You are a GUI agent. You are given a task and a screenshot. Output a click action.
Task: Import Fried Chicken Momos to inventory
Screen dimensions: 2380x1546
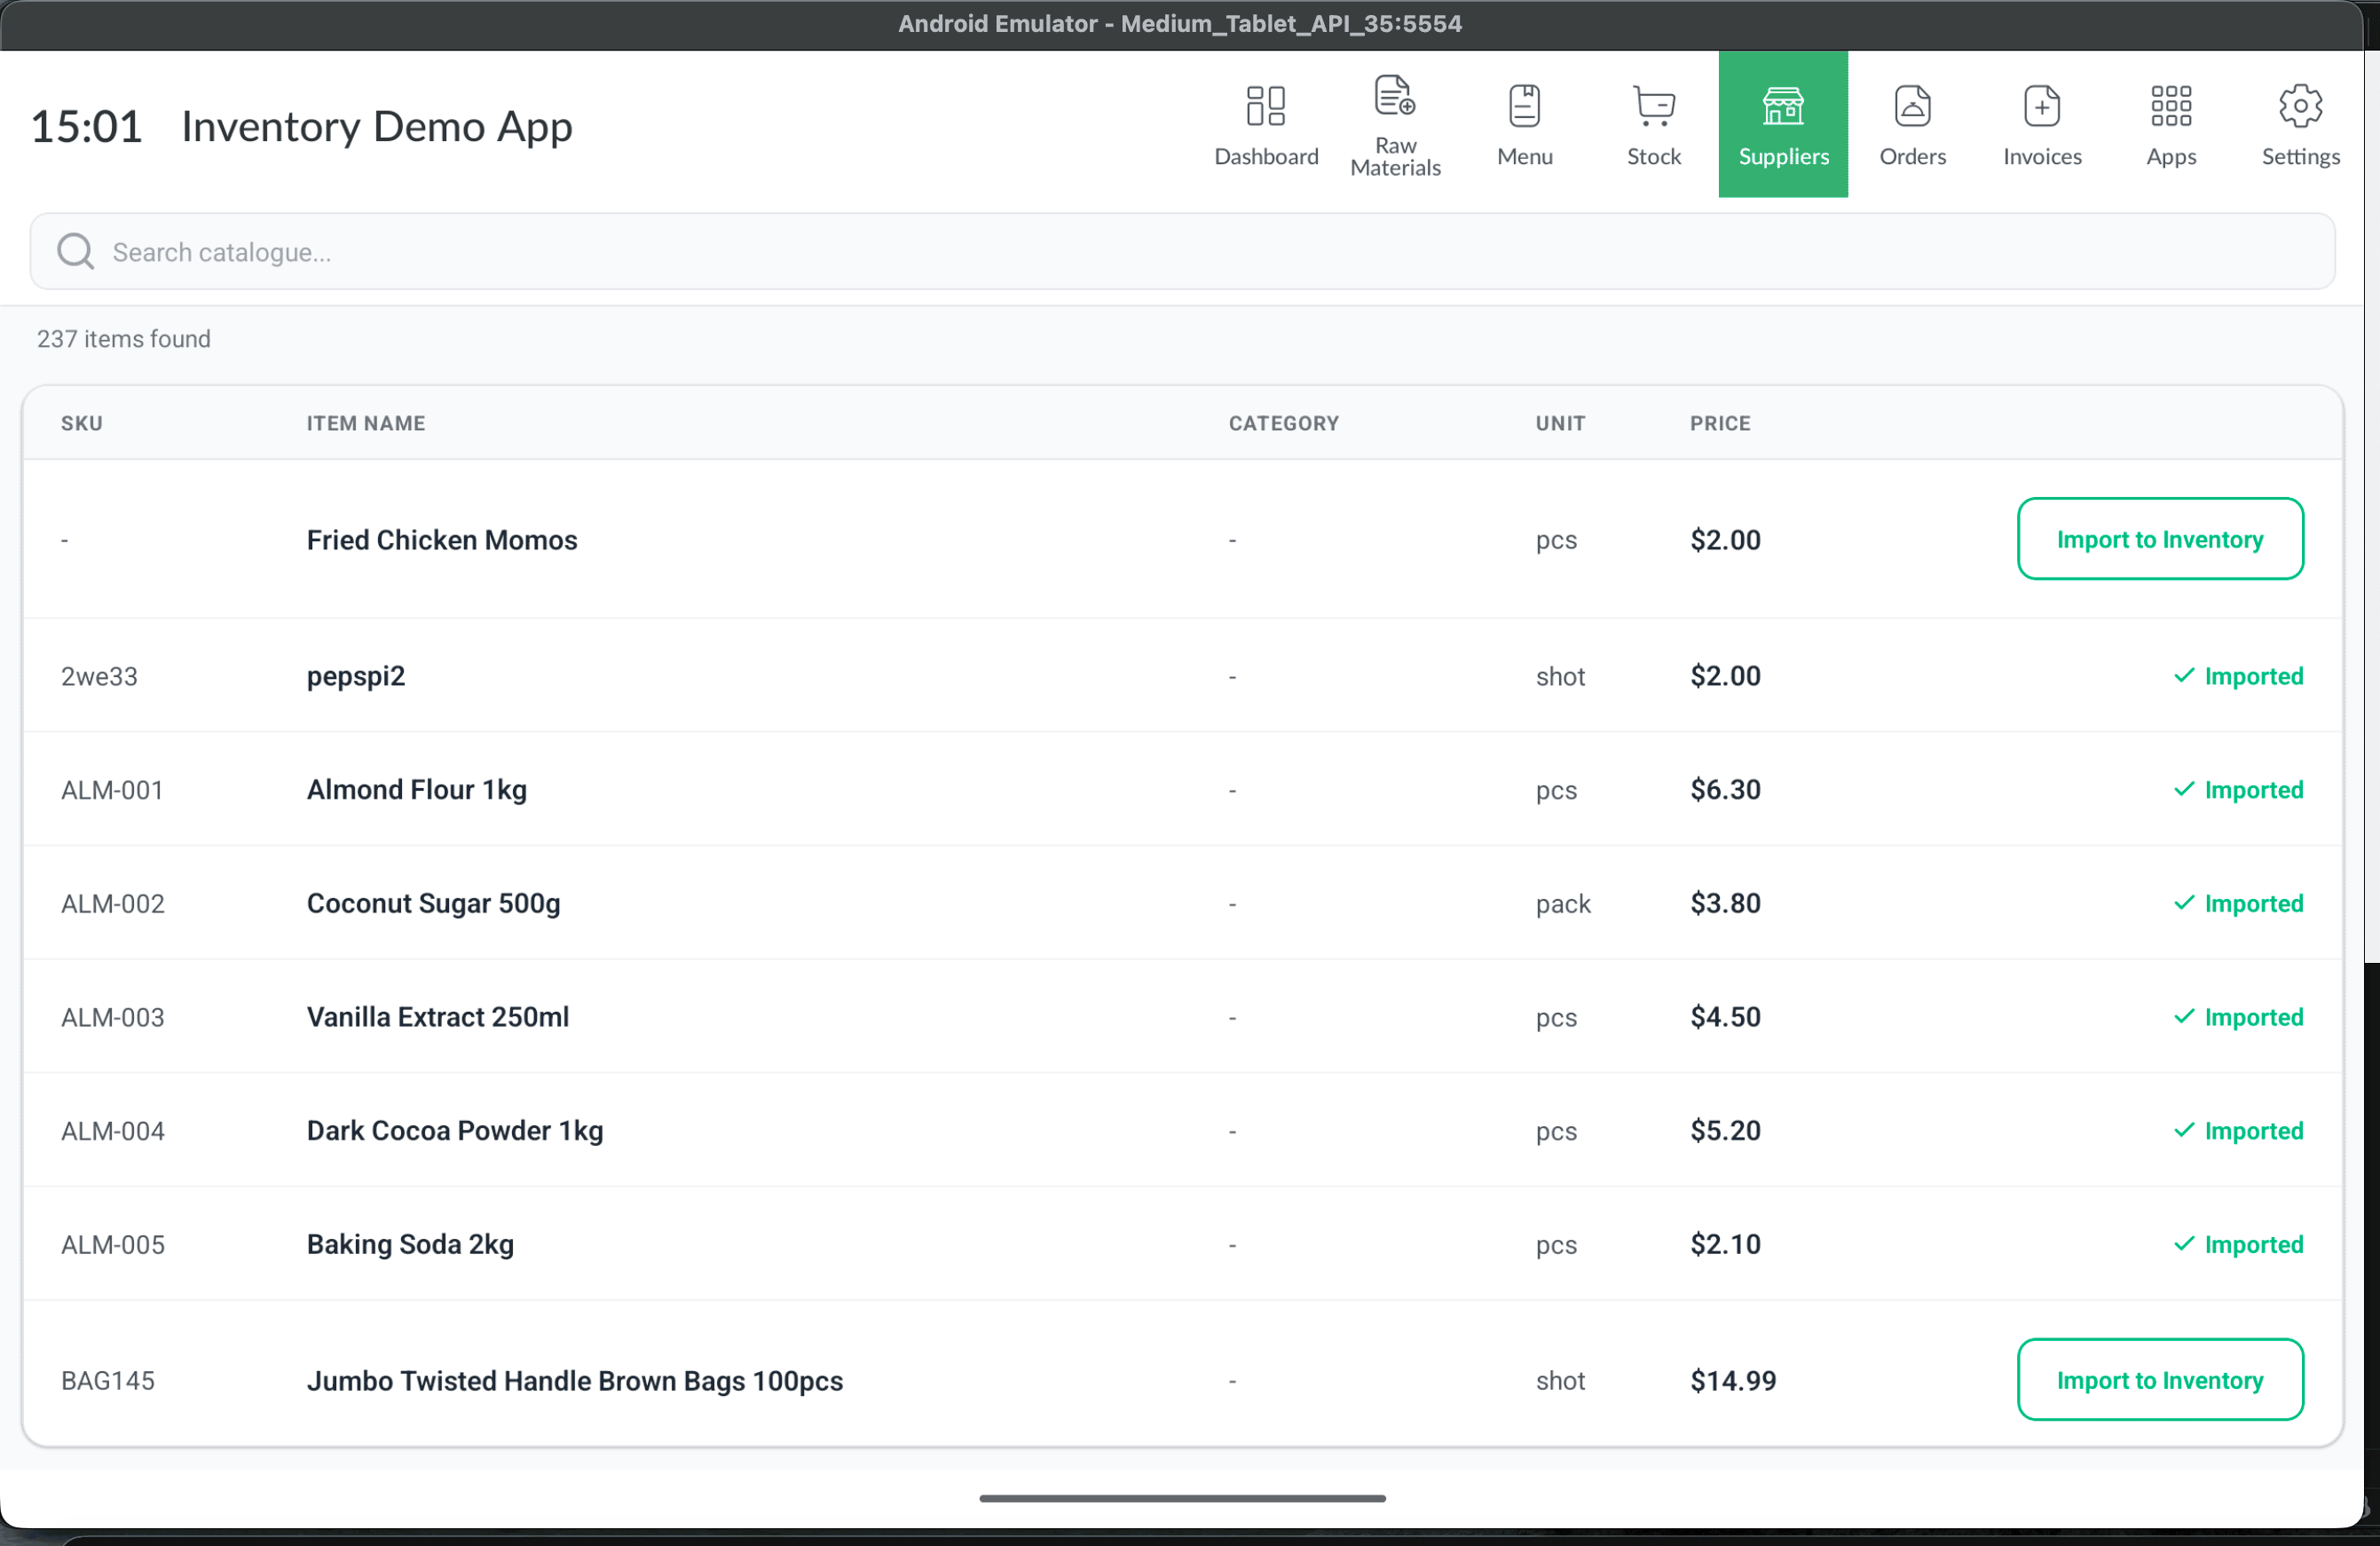pyautogui.click(x=2160, y=539)
